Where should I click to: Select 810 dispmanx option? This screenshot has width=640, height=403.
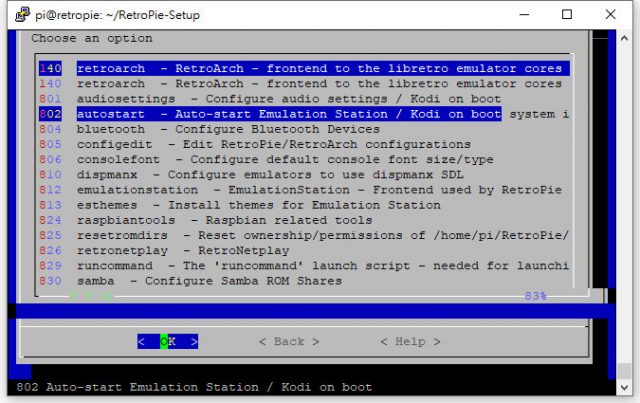tap(251, 174)
